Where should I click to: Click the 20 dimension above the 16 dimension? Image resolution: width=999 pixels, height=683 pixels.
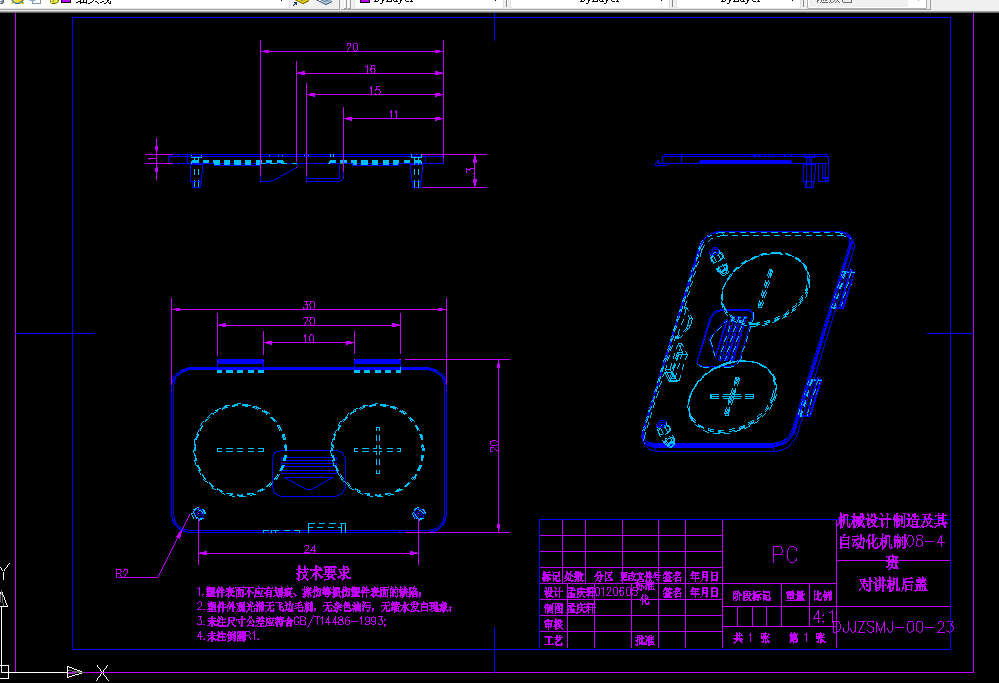coord(352,47)
